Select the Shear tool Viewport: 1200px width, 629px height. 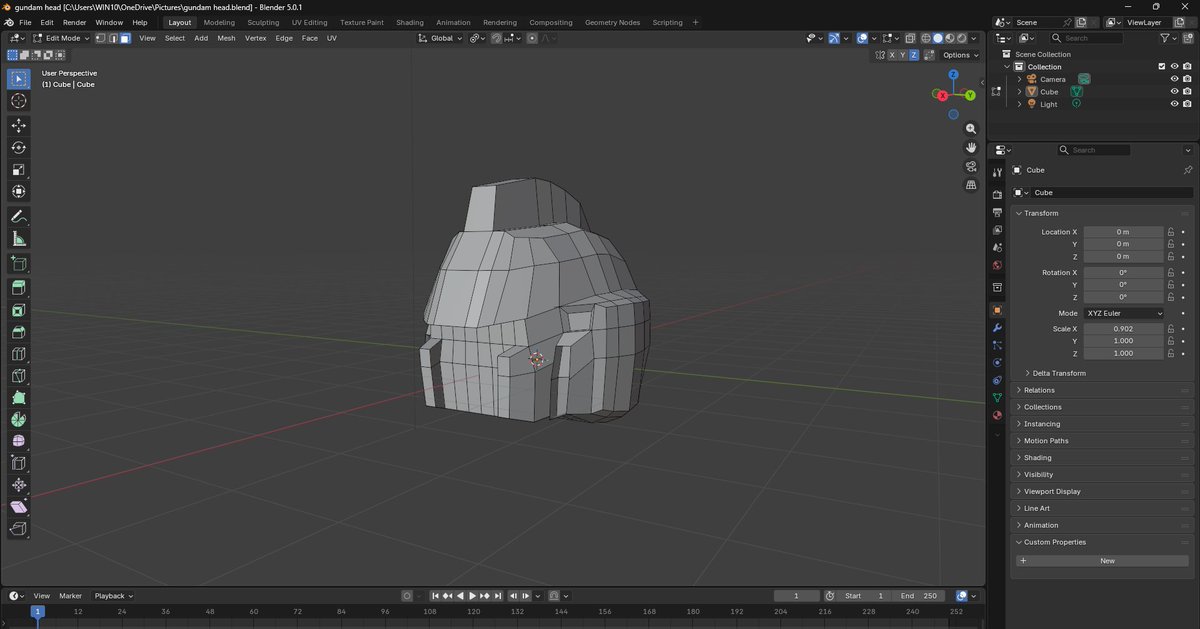(18, 507)
